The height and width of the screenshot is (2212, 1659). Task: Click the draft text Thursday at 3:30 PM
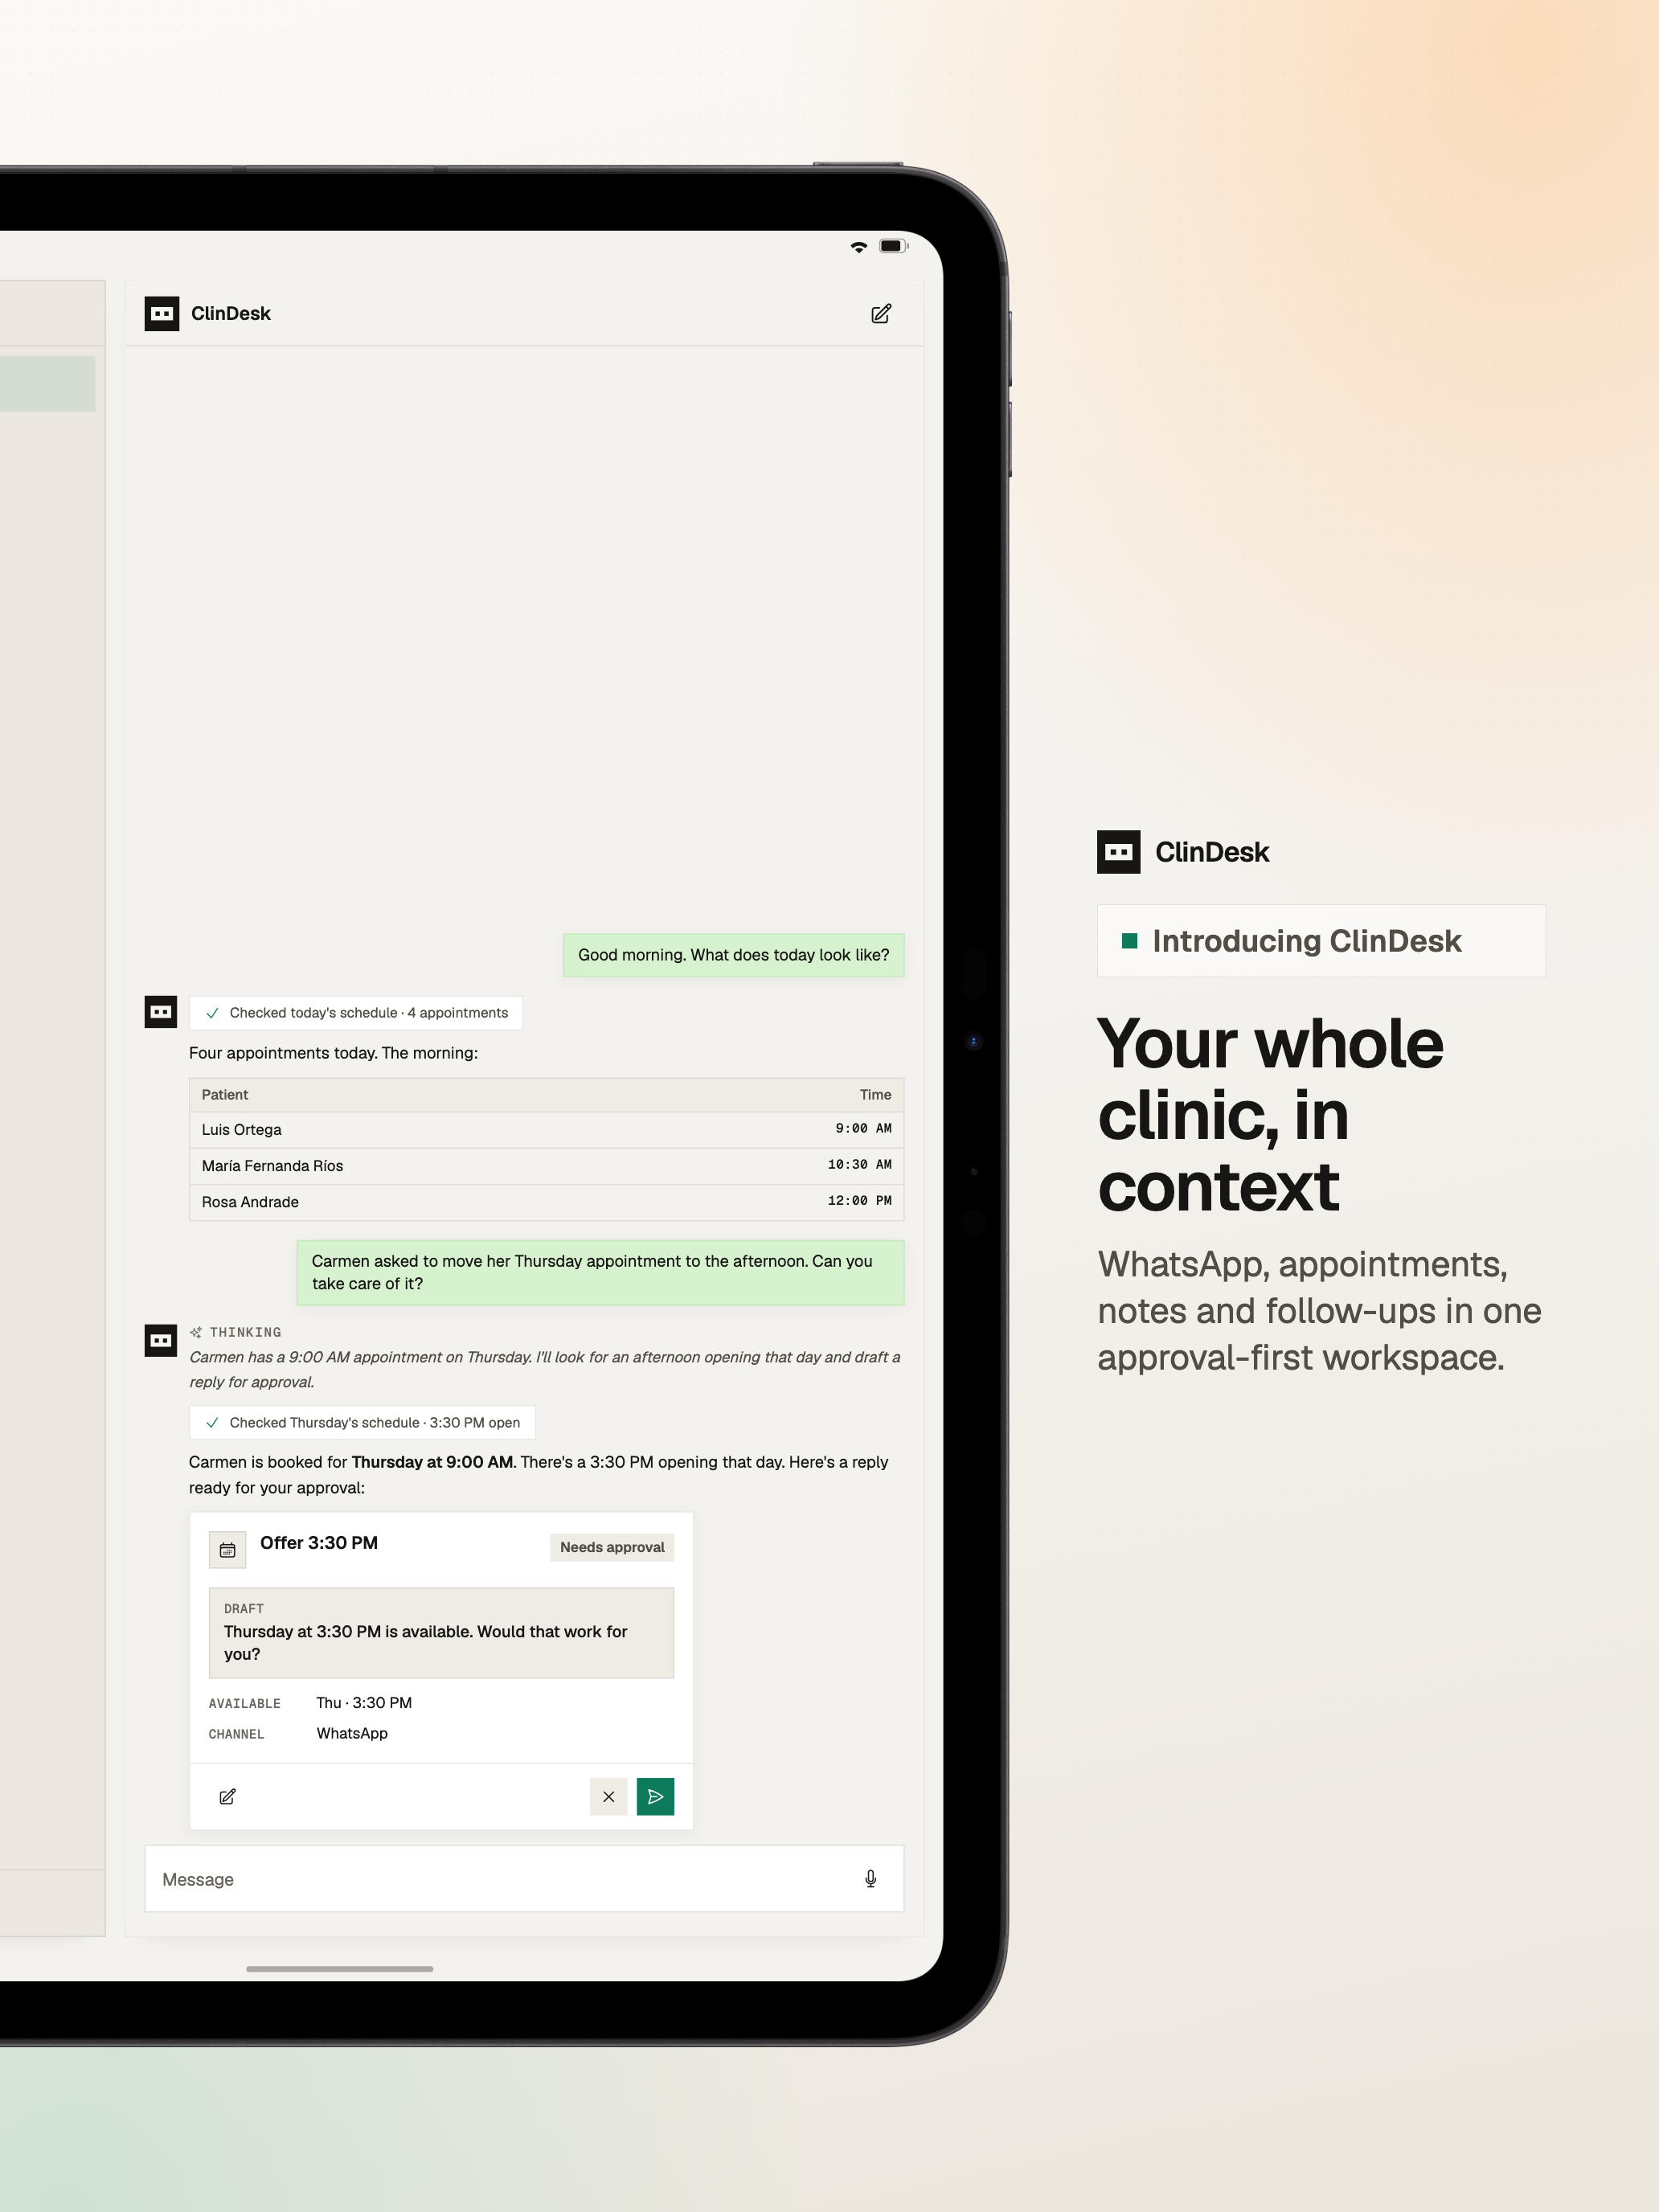click(425, 1642)
